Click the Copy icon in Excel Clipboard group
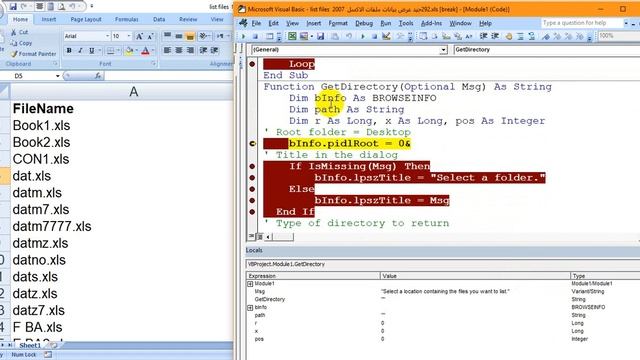This screenshot has height=360, width=640. point(14,43)
